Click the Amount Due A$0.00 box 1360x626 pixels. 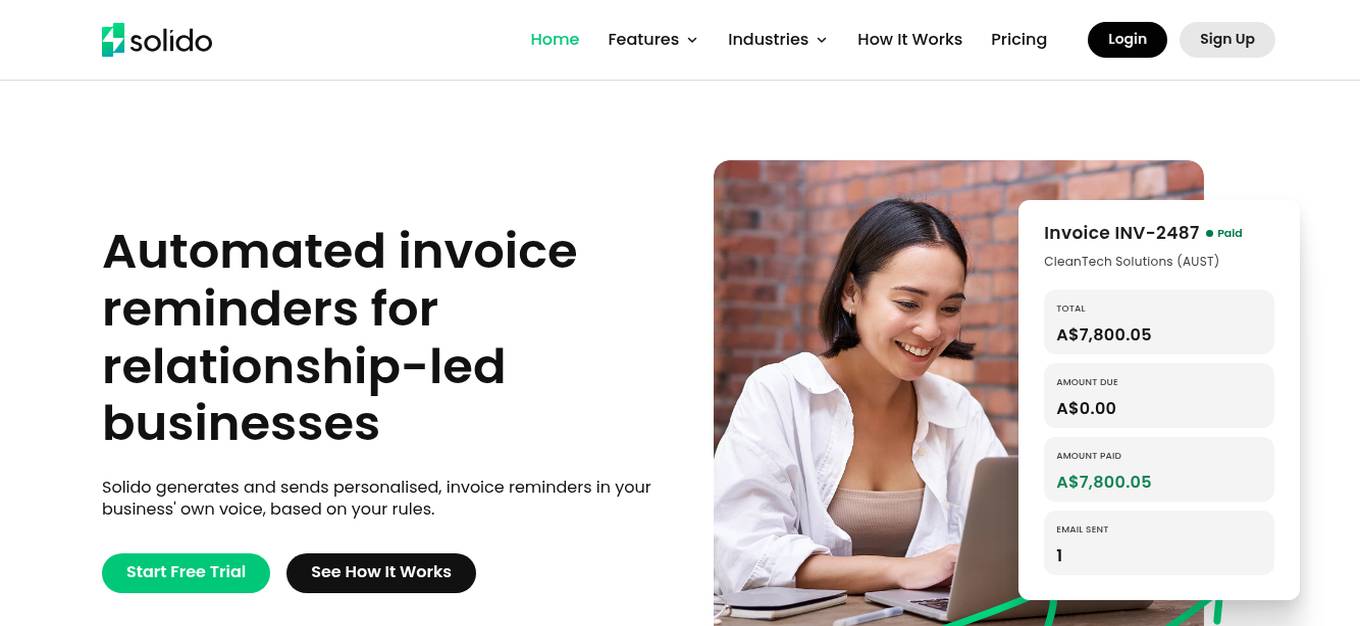(1159, 396)
